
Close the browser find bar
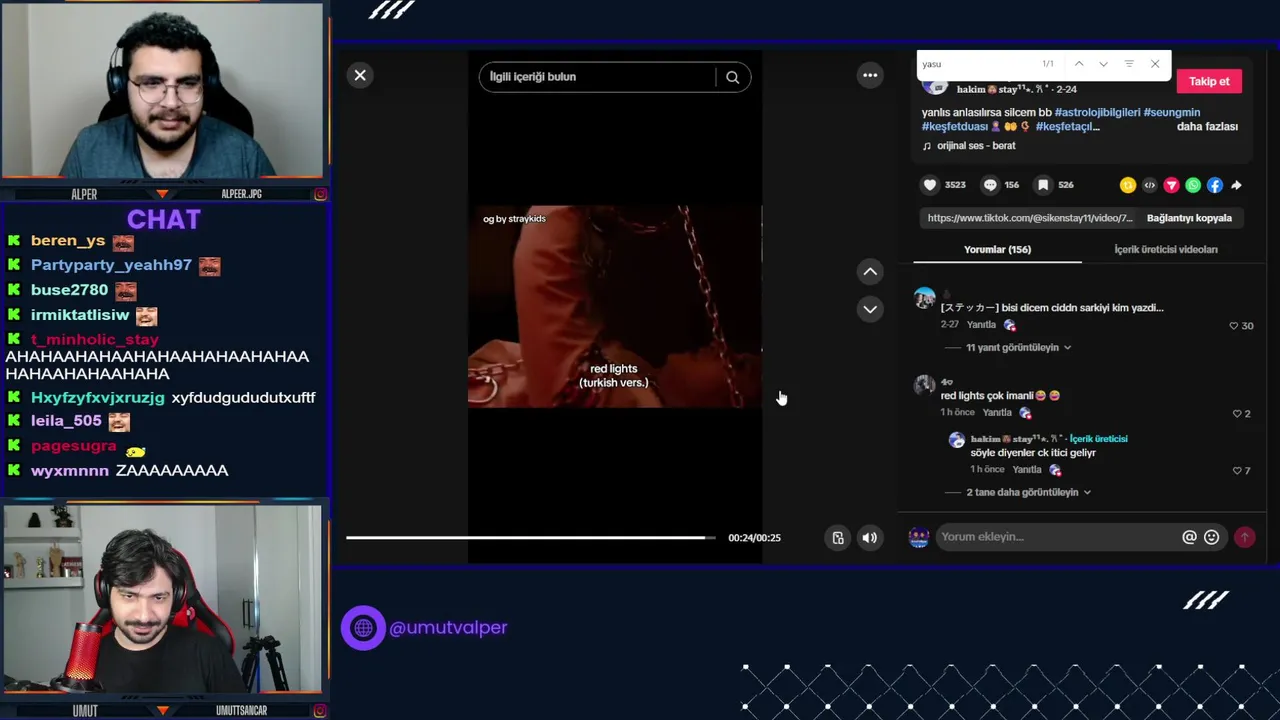(x=1155, y=64)
